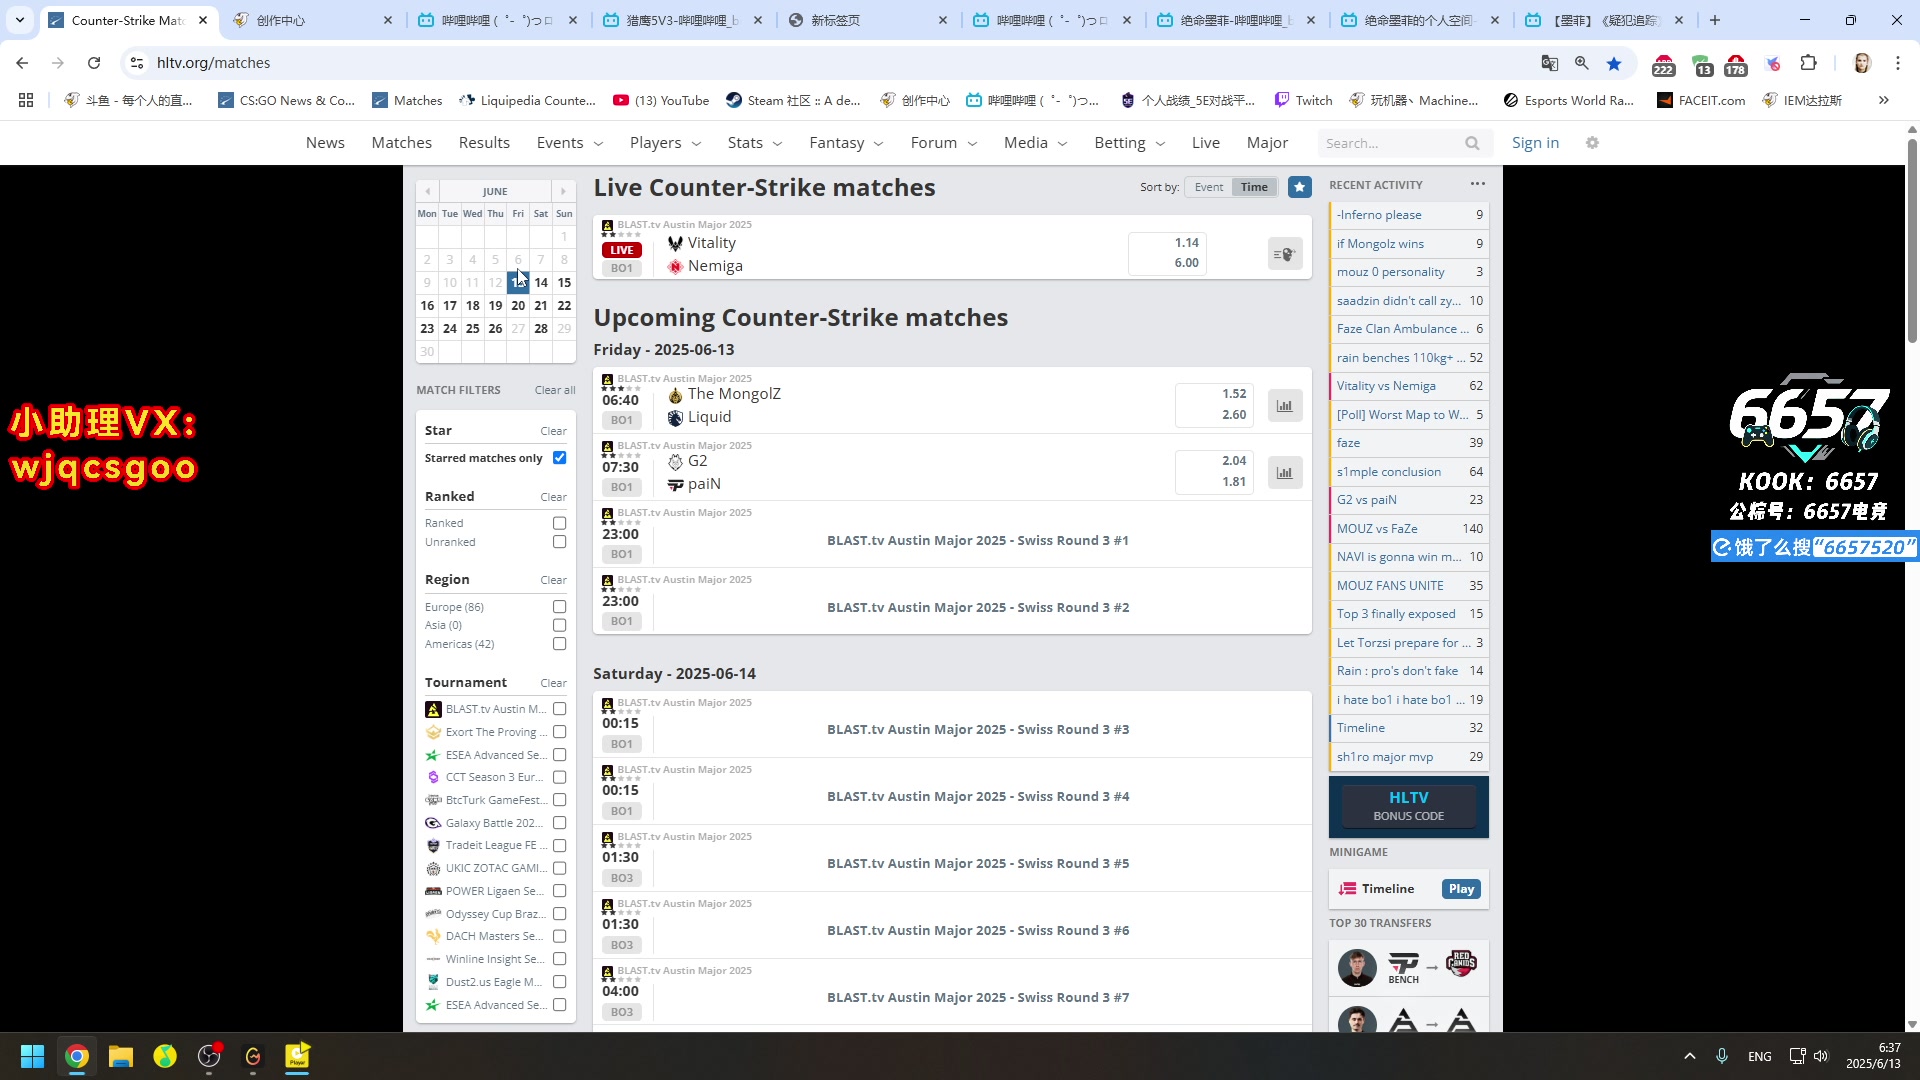
Task: Check the Asia (0) region checkbox
Action: 560,625
